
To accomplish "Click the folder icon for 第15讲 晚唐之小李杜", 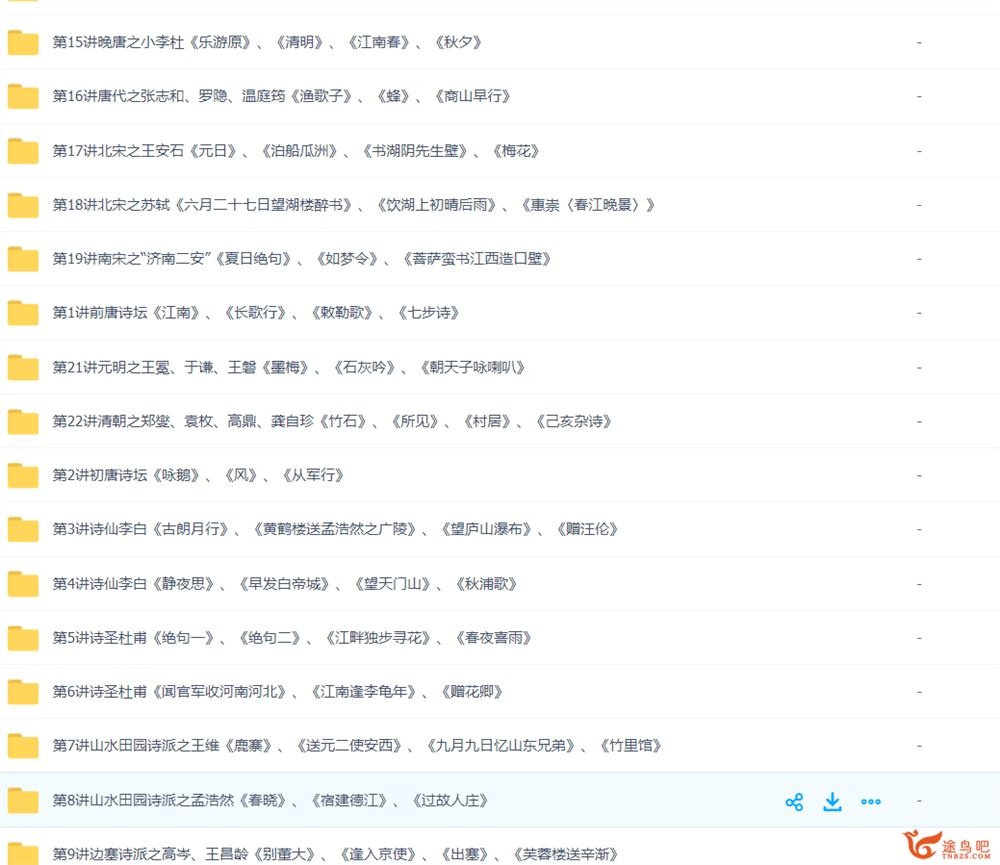I will click(23, 43).
